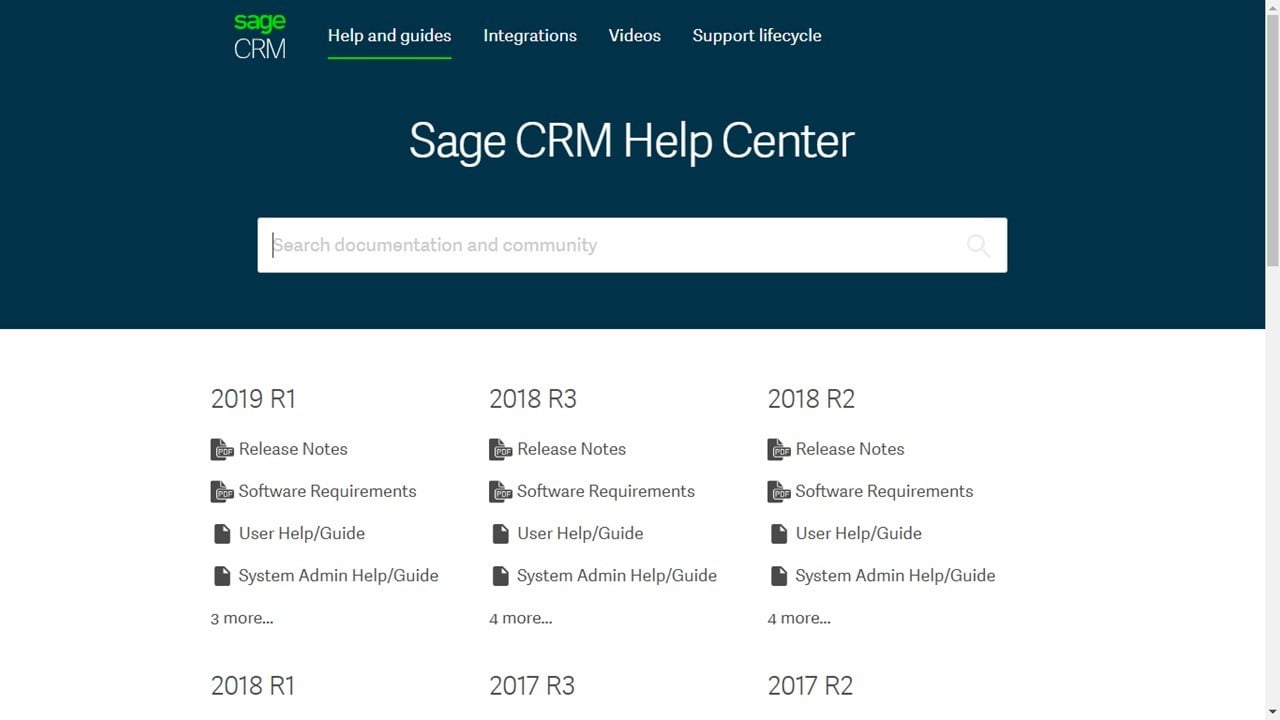Click document icon beside 2019 R1 System Admin Help/Guide
This screenshot has width=1280, height=720.
click(222, 576)
